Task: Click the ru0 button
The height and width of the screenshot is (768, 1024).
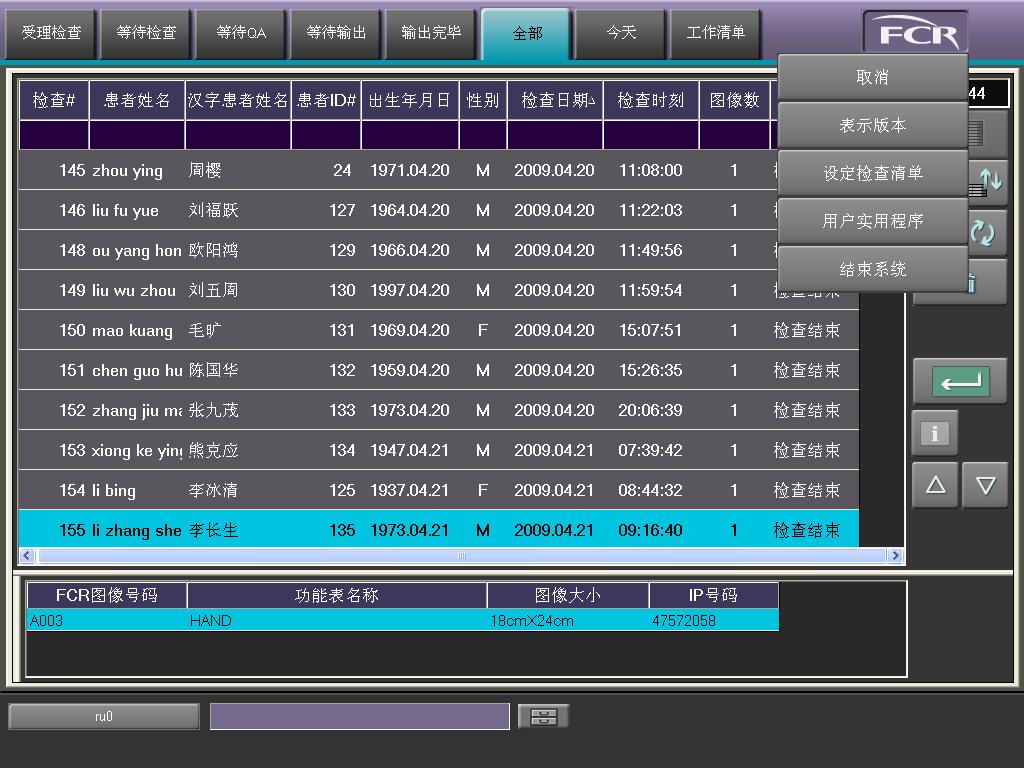Action: tap(104, 716)
